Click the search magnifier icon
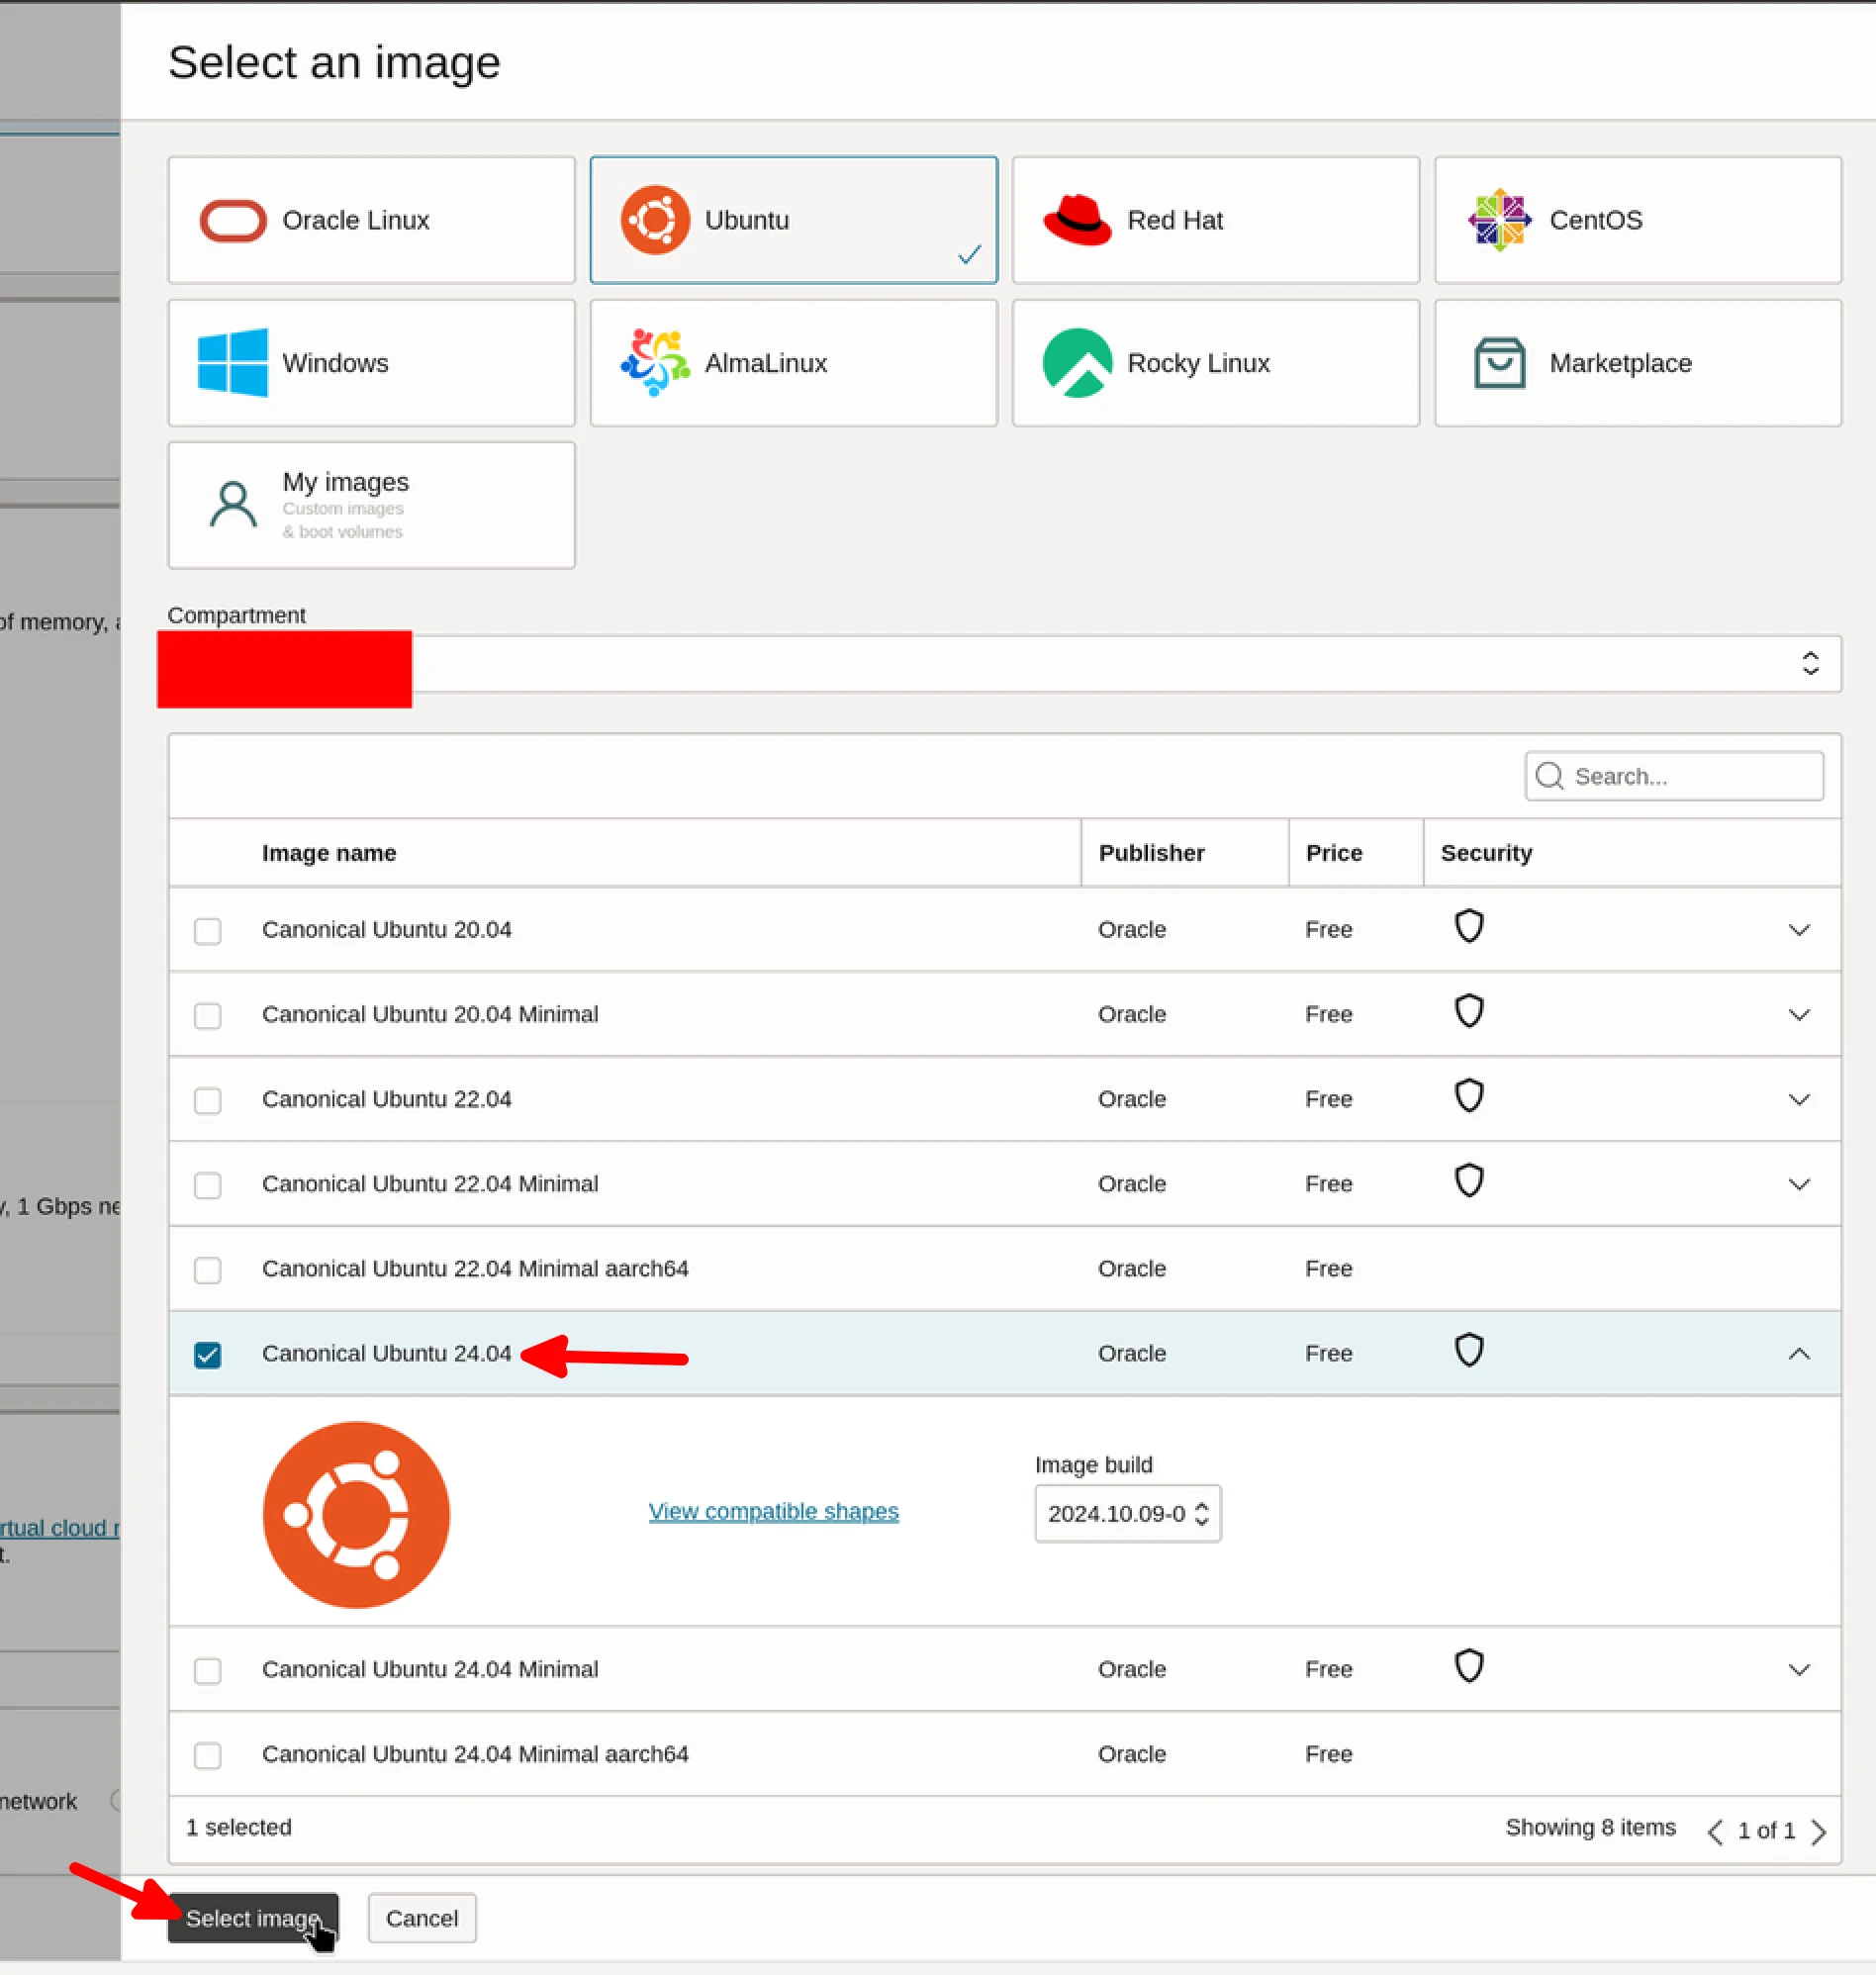This screenshot has height=1975, width=1876. (1549, 776)
